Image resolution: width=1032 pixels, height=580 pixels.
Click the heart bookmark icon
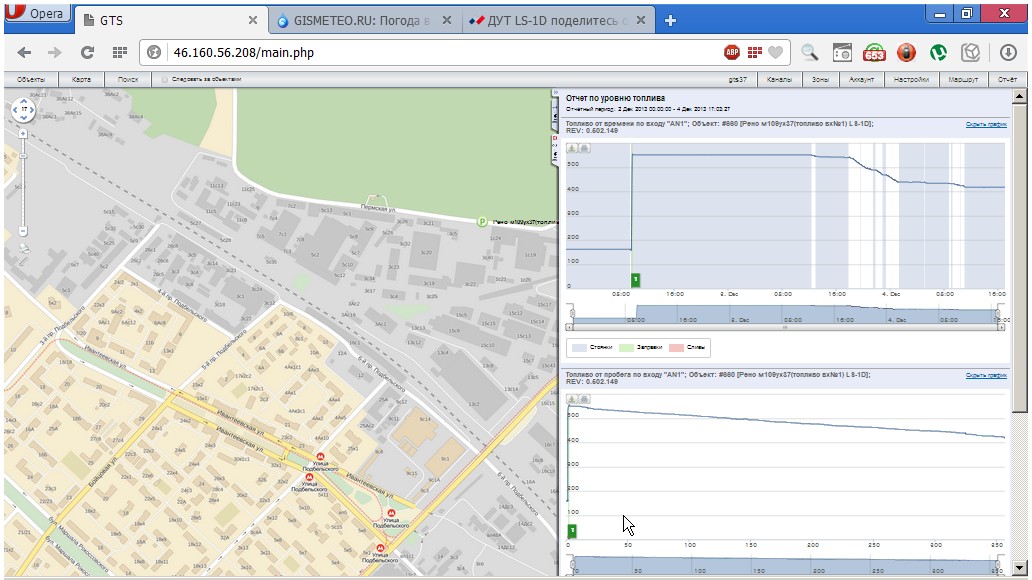[775, 52]
